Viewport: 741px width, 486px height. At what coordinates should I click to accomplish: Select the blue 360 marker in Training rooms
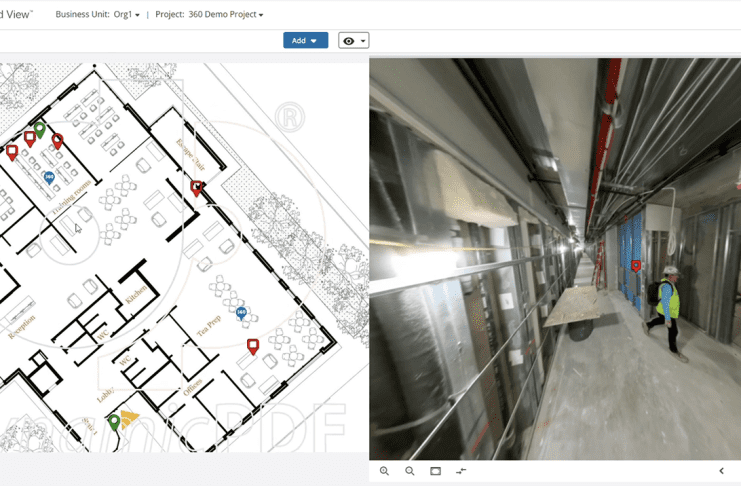coord(49,177)
